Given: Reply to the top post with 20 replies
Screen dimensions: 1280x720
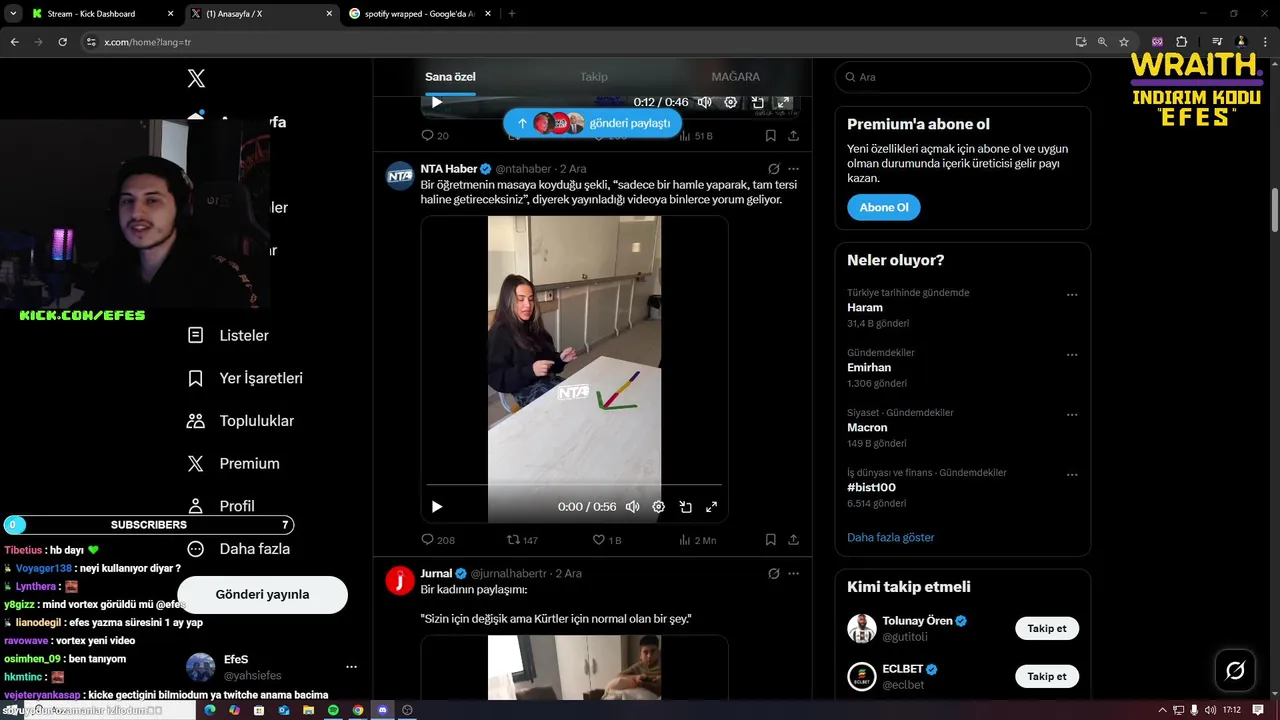Looking at the screenshot, I should (435, 135).
